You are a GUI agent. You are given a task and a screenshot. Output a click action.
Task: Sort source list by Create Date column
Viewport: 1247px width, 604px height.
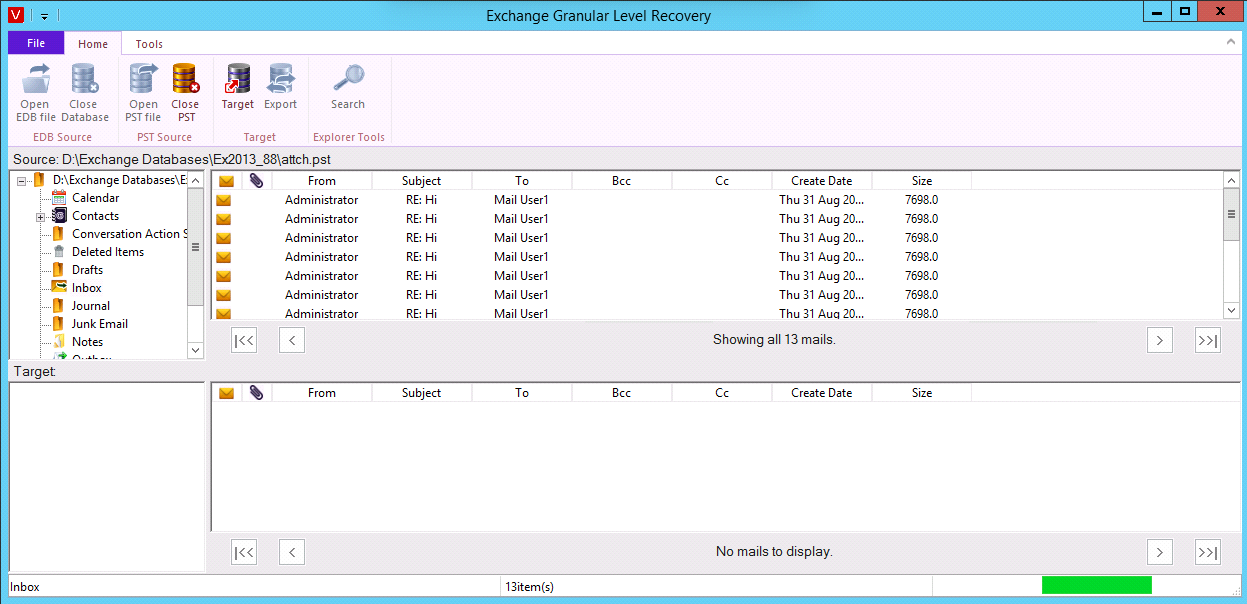(x=822, y=181)
